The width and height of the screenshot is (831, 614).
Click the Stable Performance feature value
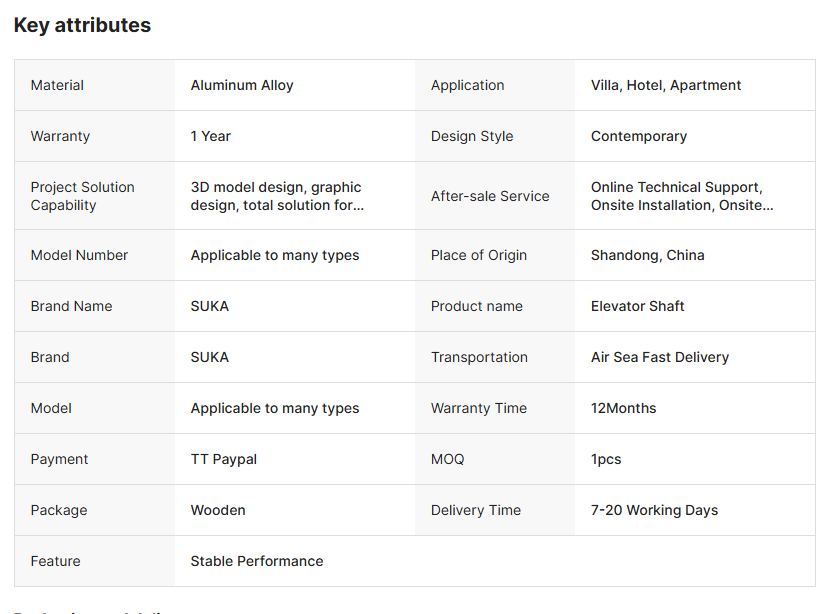pos(257,561)
